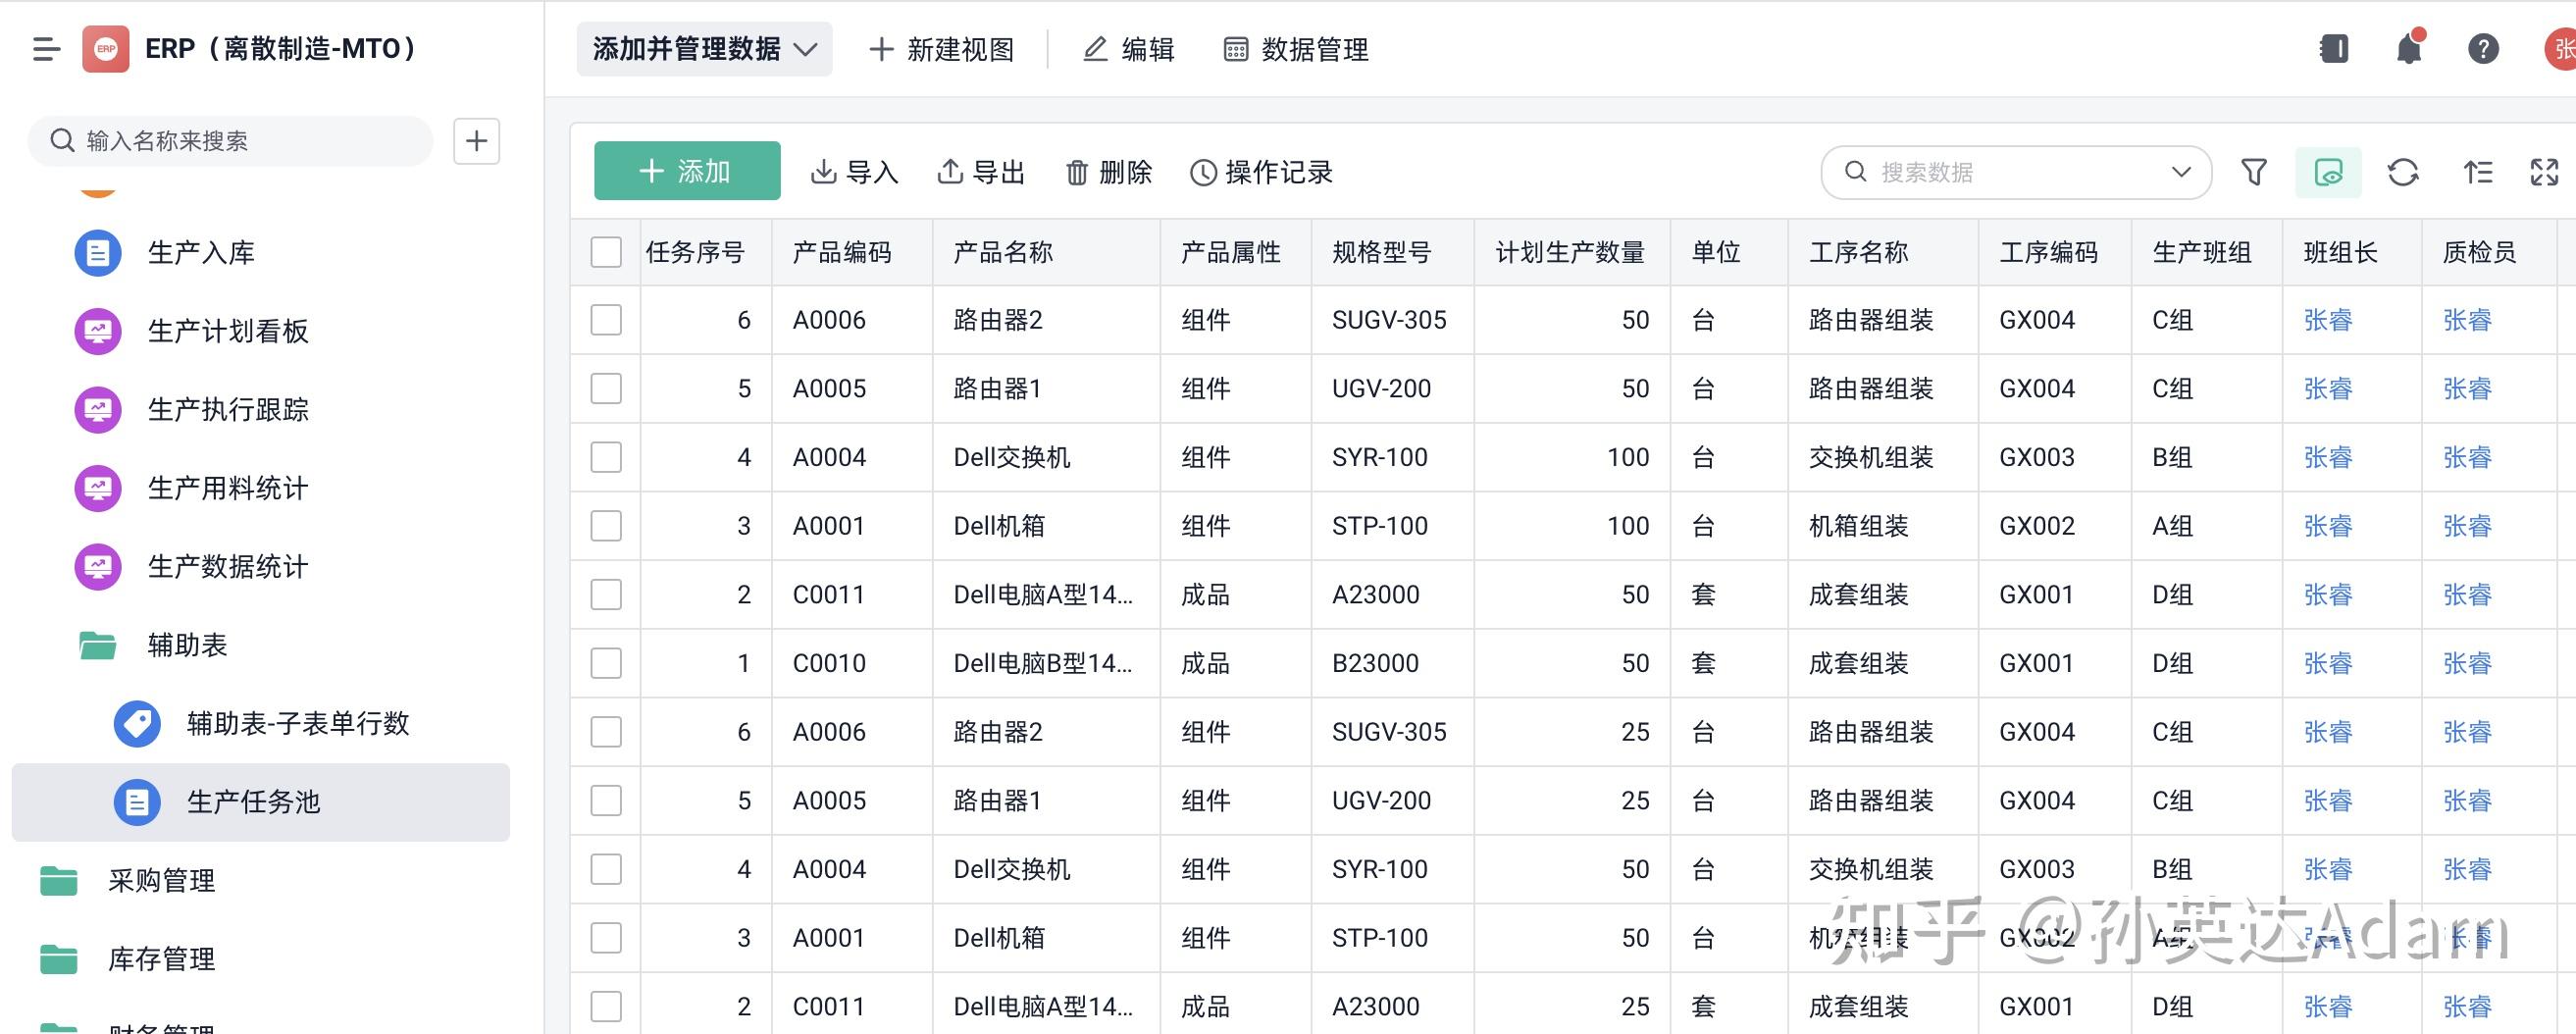Image resolution: width=2576 pixels, height=1034 pixels.
Task: Click 新建视图 to create a view
Action: 941,49
